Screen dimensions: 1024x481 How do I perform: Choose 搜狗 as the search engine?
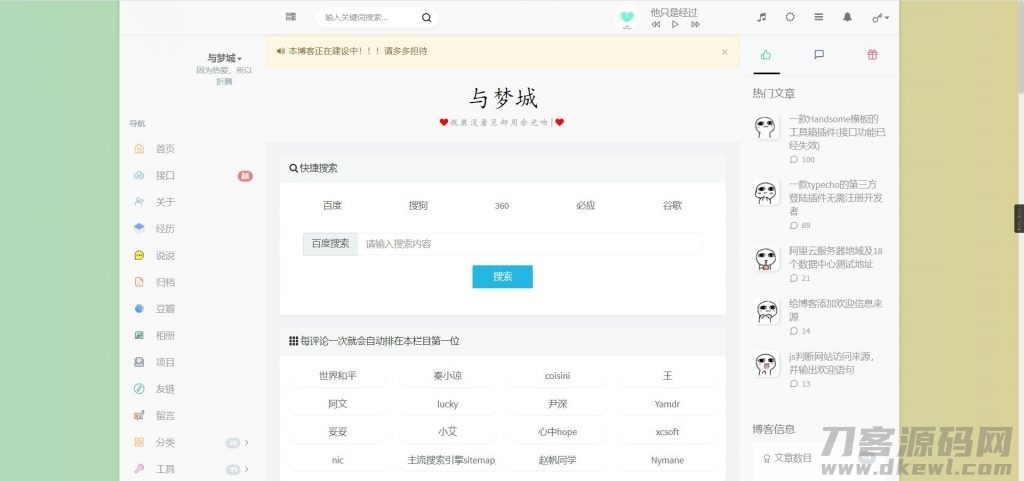(418, 206)
